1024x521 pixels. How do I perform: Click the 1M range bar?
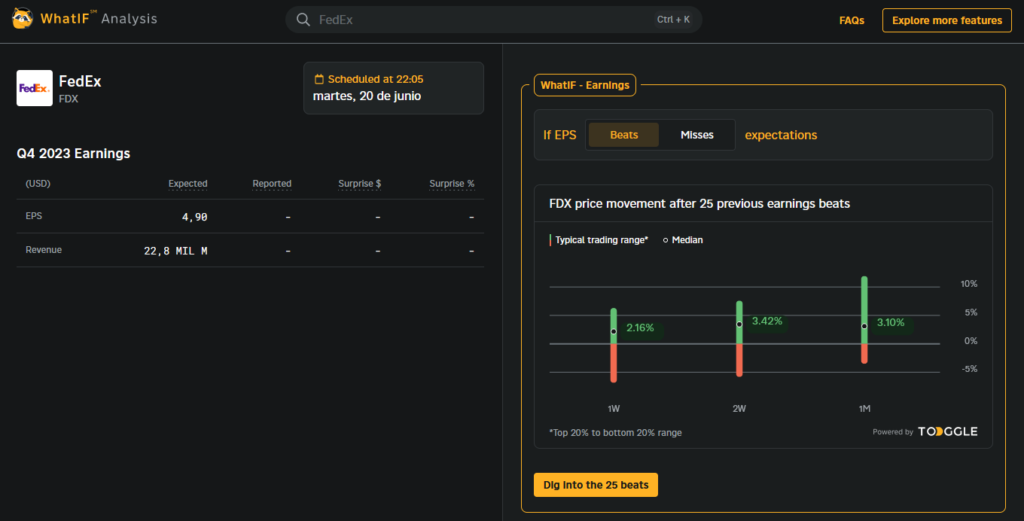[x=864, y=320]
